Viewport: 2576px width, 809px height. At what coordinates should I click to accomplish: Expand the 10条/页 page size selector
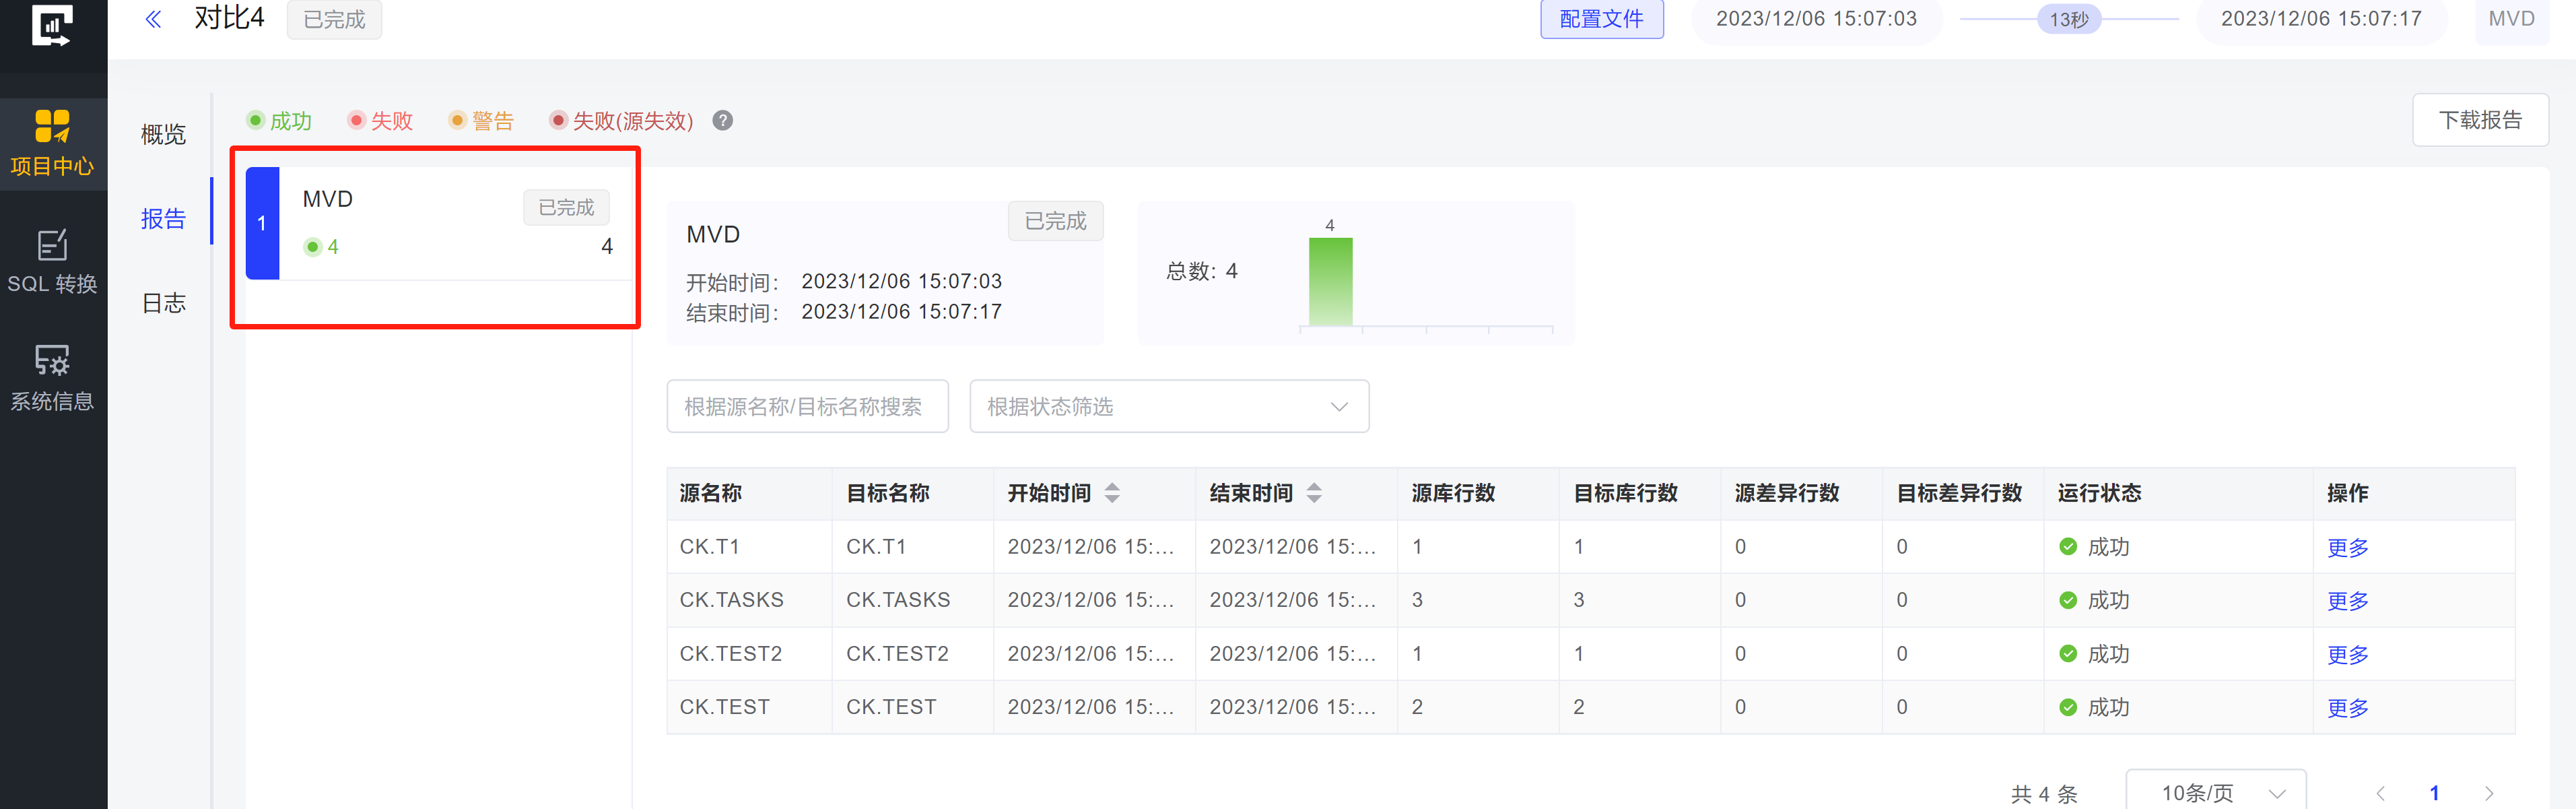click(2215, 792)
